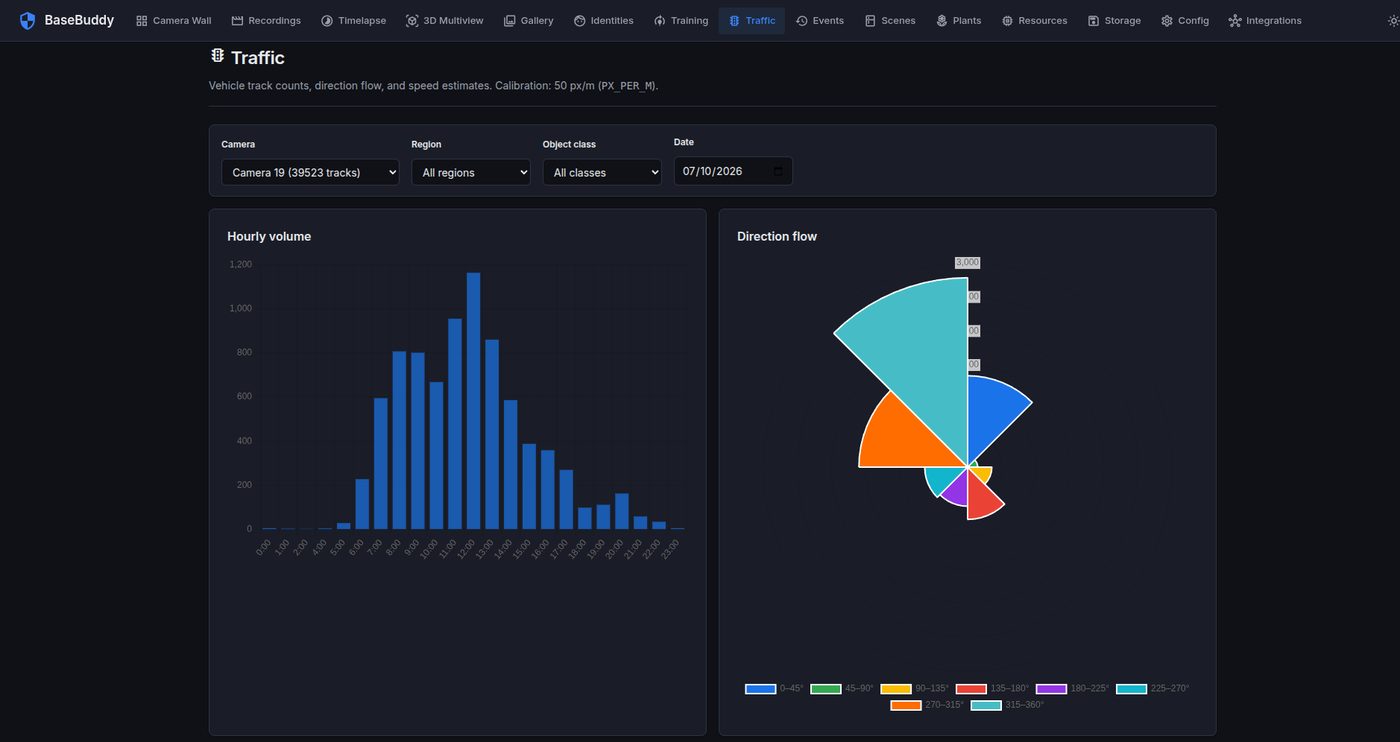Click the traffic light icon beside Traffic heading

[x=217, y=56]
